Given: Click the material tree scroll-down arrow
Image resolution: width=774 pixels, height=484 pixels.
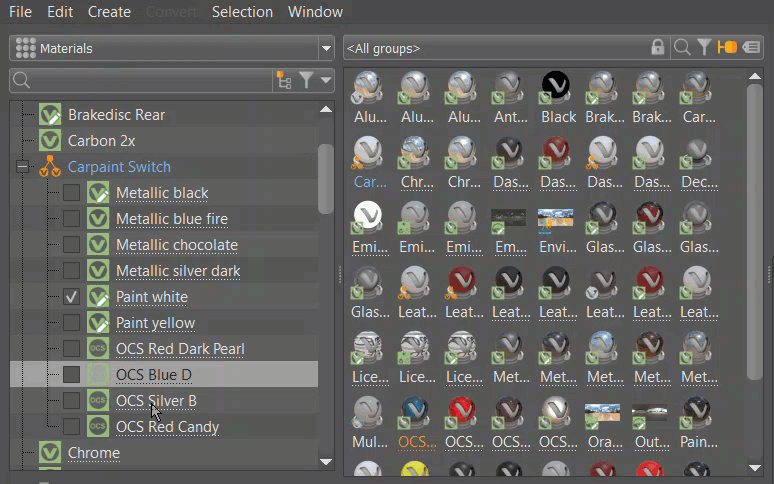Looking at the screenshot, I should pos(326,462).
